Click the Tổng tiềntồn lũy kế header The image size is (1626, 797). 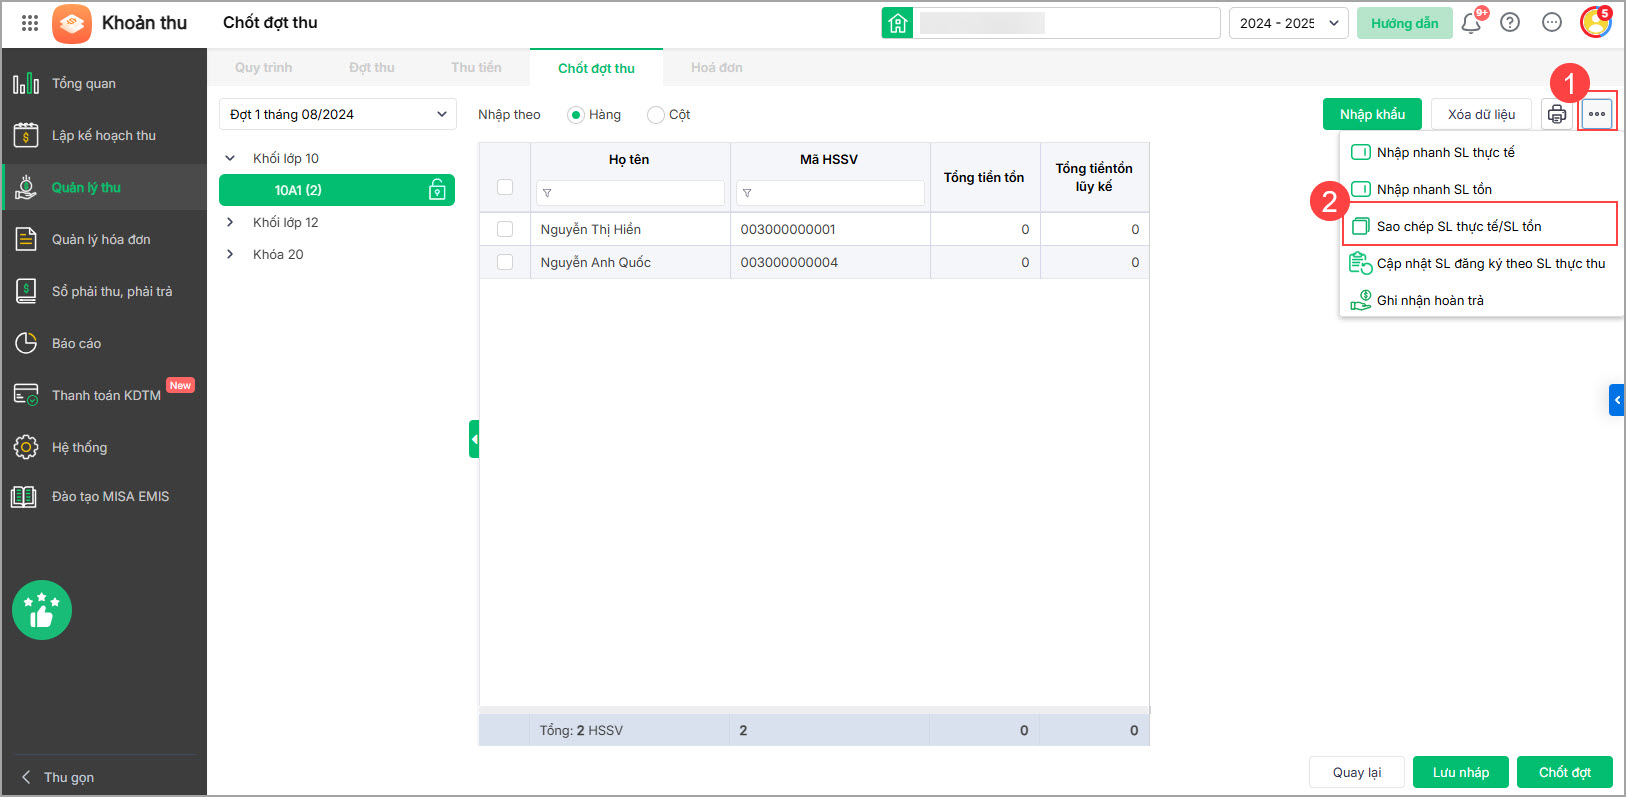[x=1094, y=177]
